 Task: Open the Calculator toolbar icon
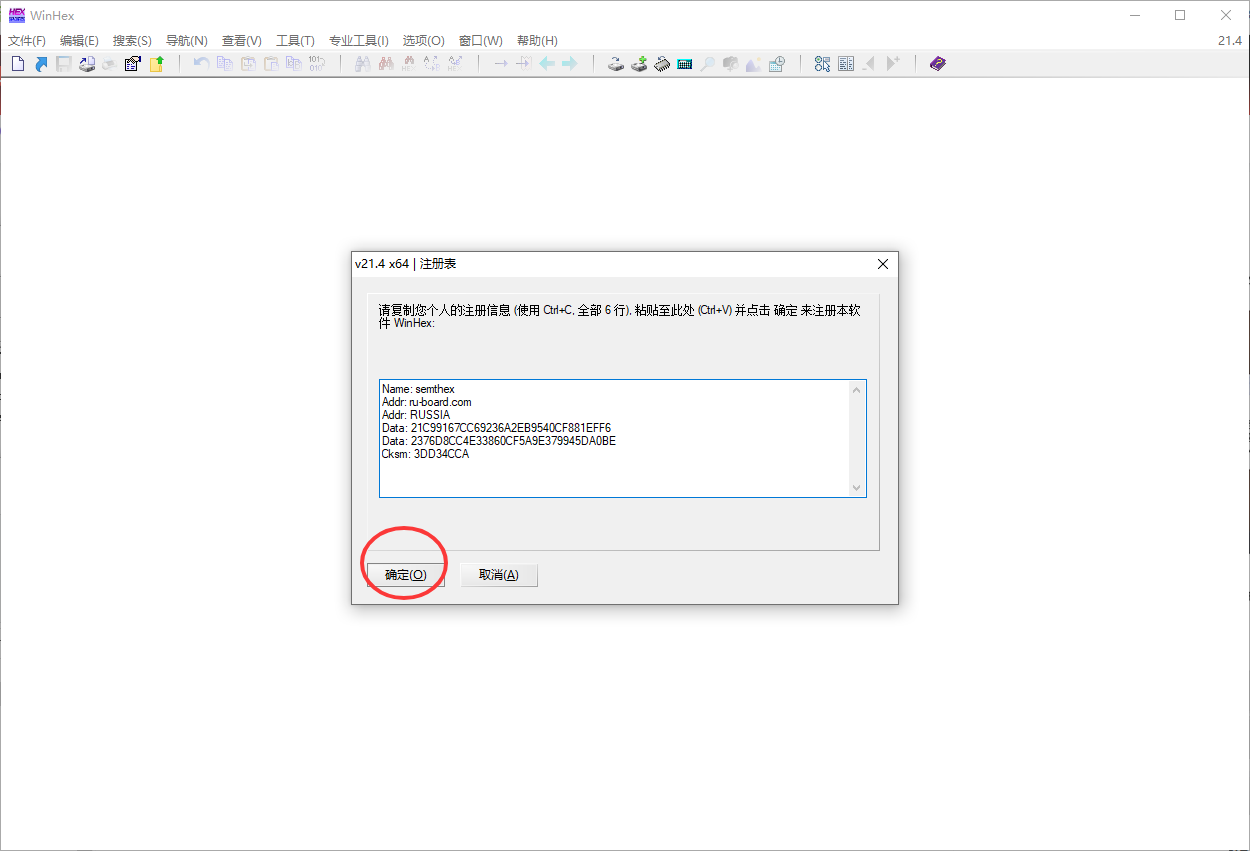tap(685, 64)
